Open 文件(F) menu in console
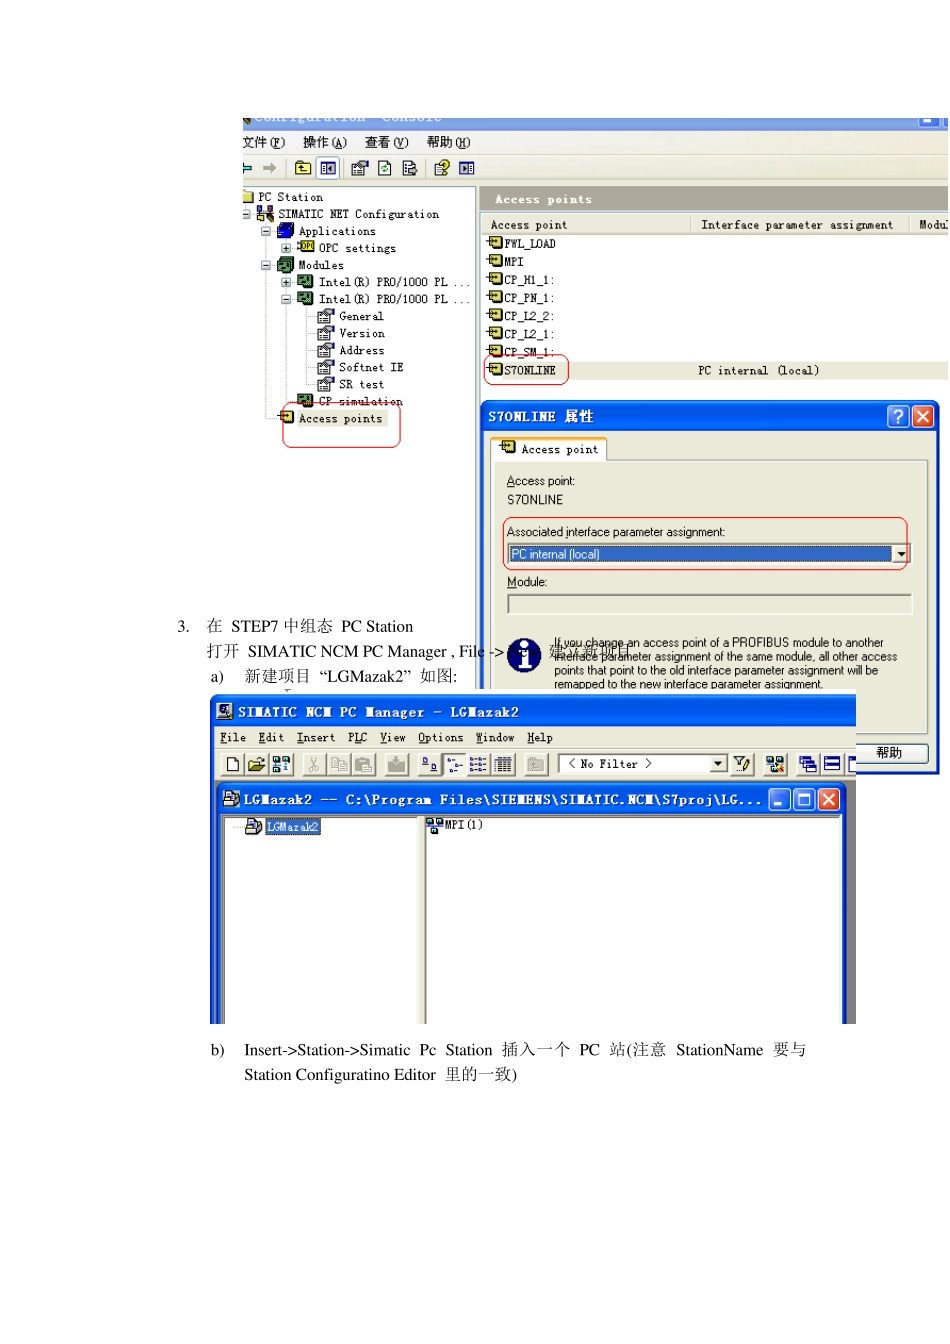This screenshot has width=950, height=1344. point(264,142)
